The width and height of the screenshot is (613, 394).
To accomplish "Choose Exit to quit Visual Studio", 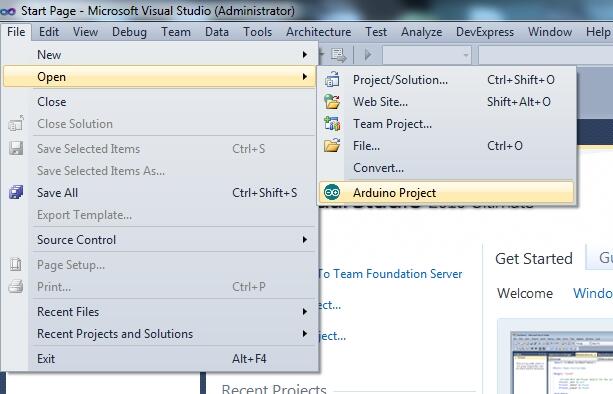I will pyautogui.click(x=159, y=358).
